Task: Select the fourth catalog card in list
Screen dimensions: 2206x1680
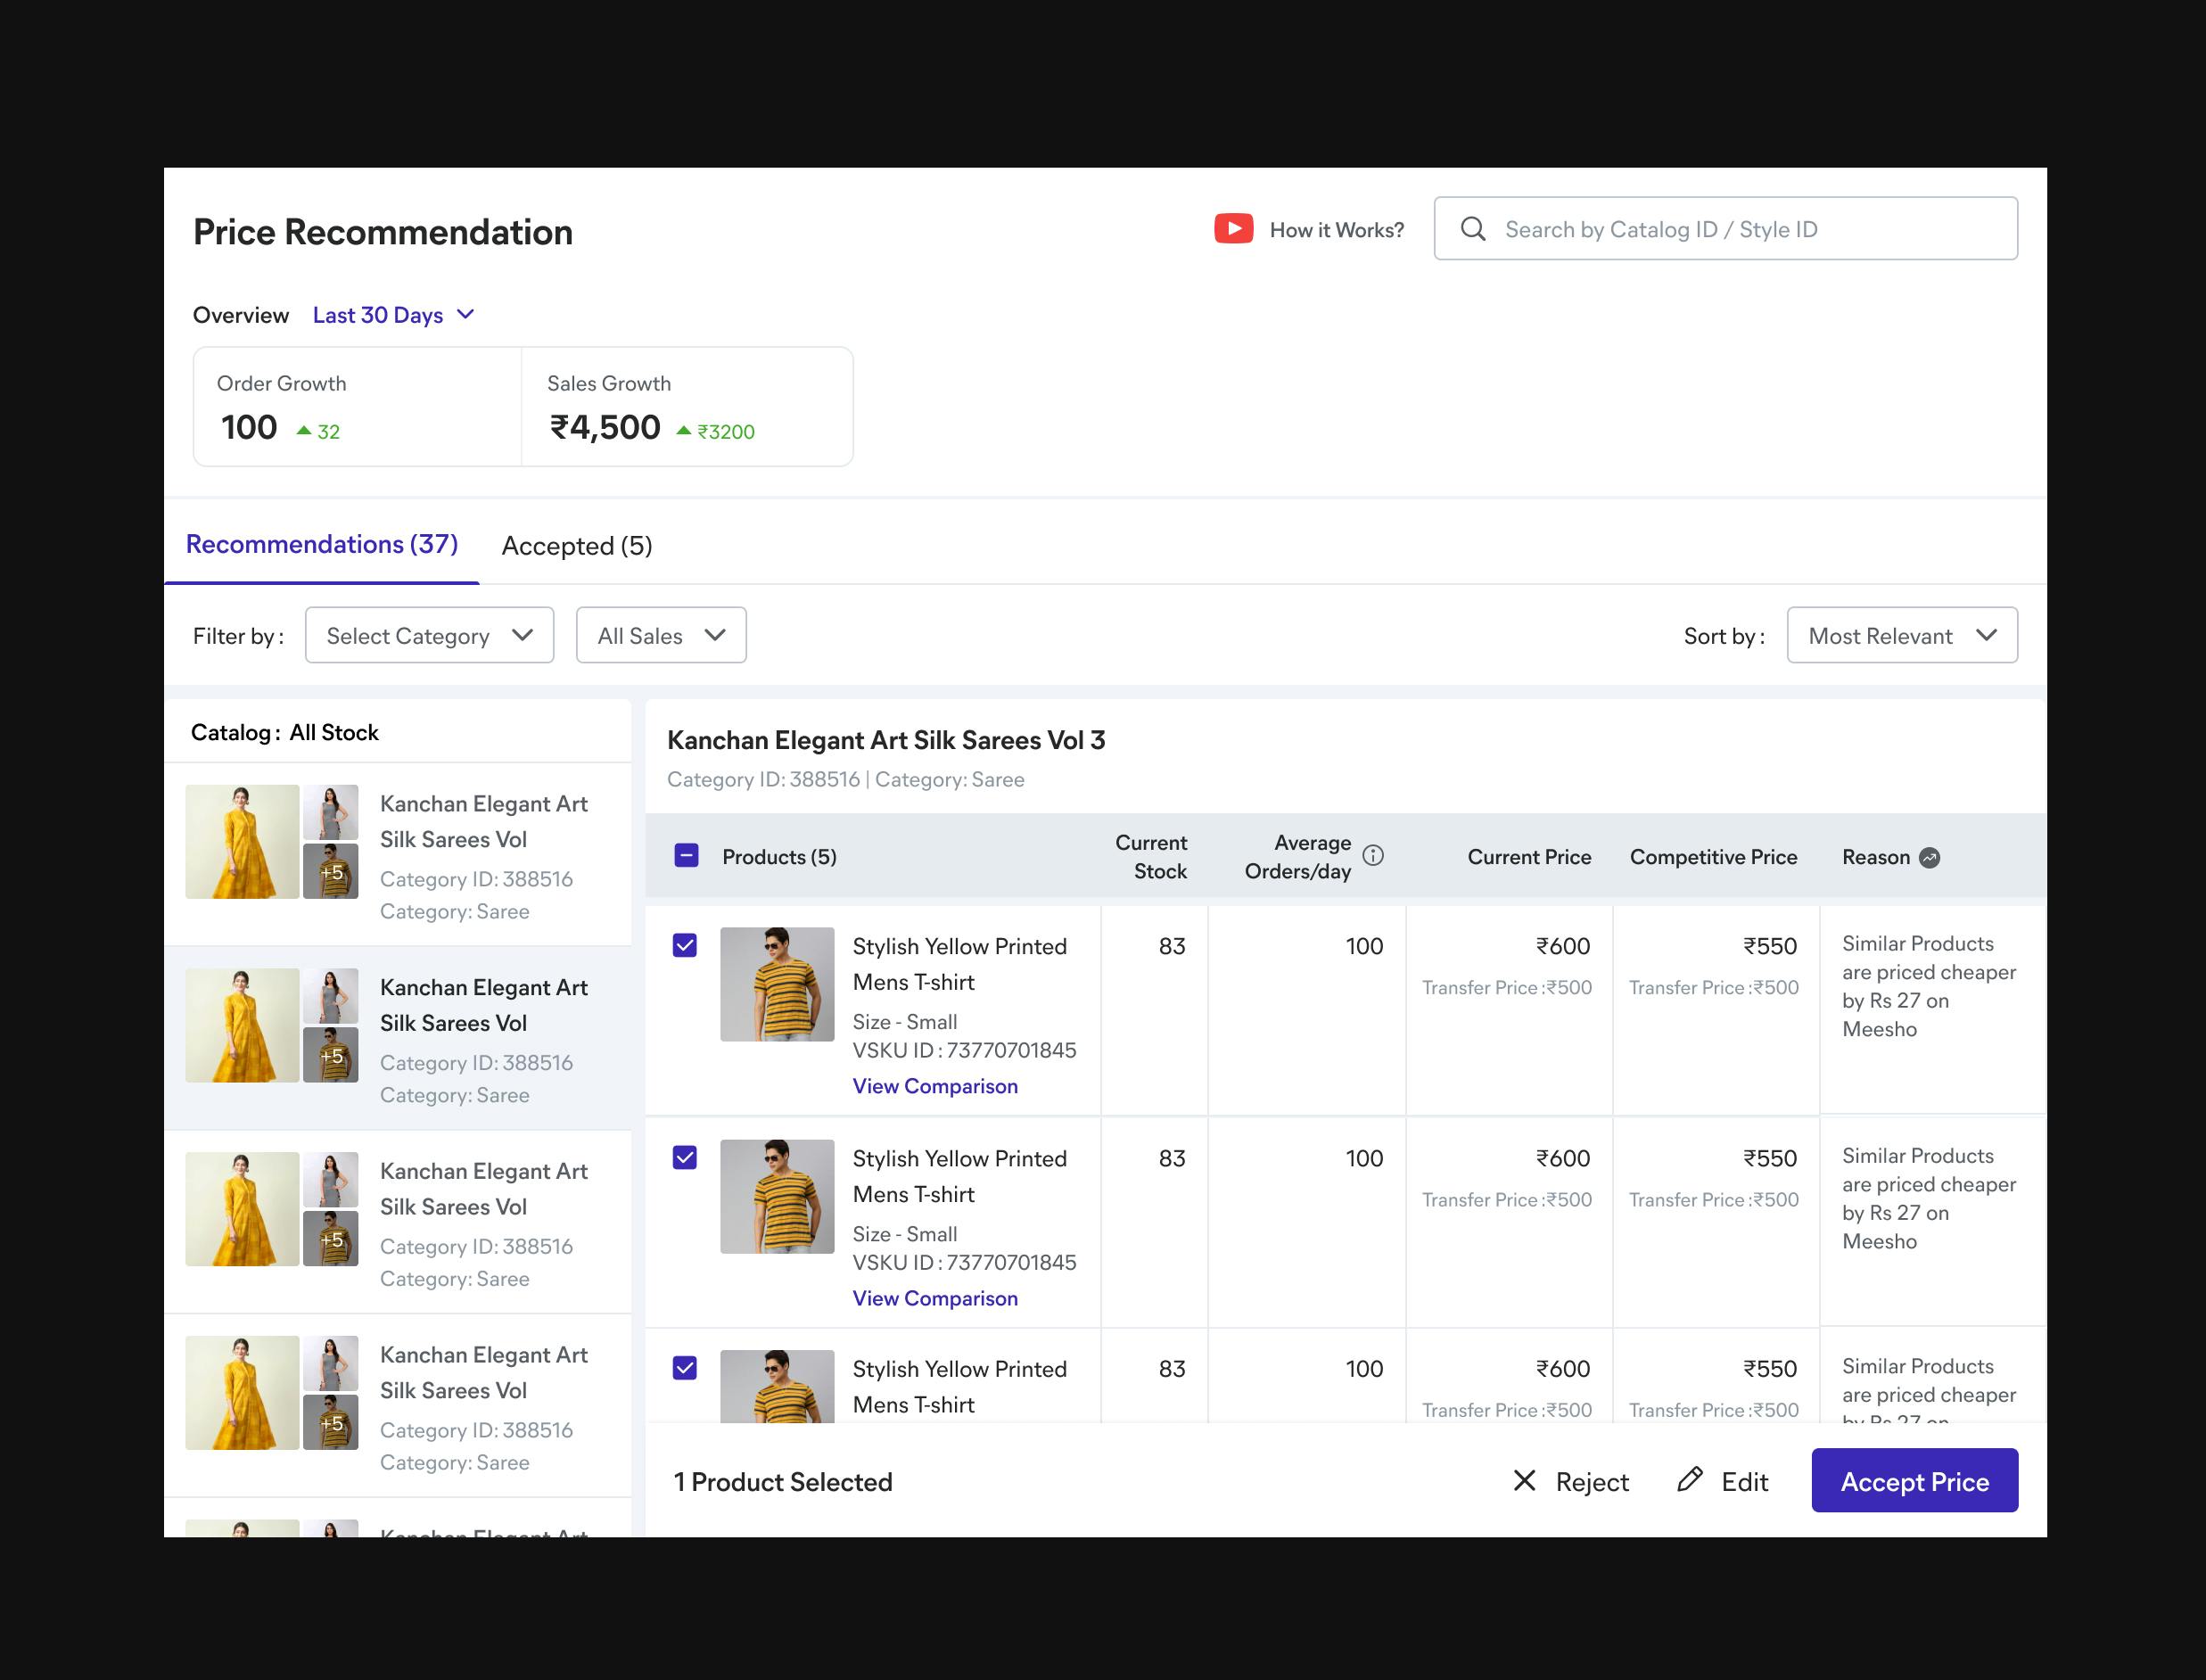Action: pyautogui.click(x=397, y=1407)
